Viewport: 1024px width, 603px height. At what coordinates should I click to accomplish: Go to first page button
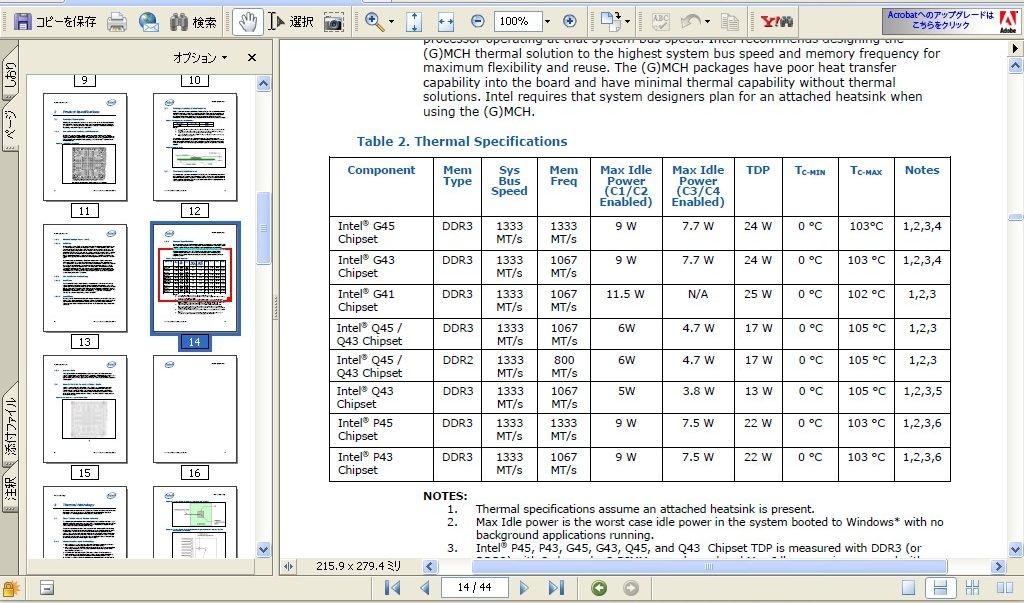393,588
